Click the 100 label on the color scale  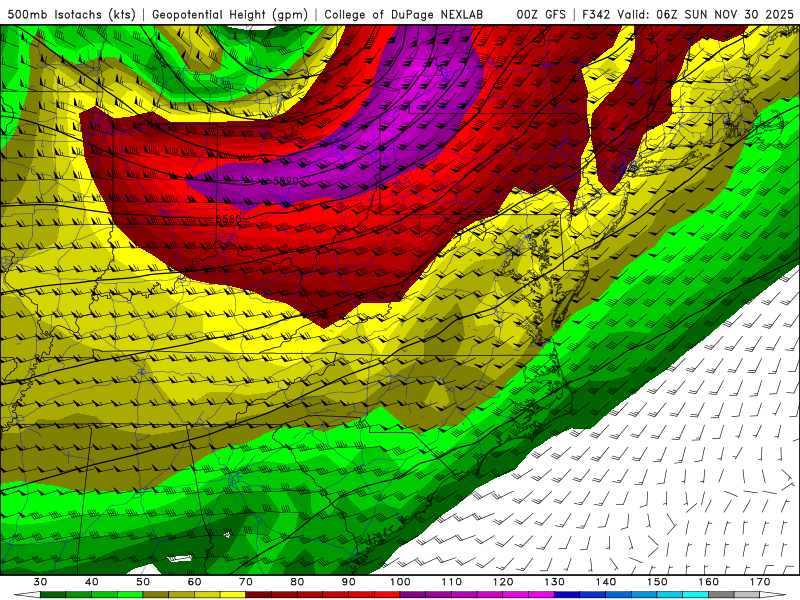coord(400,582)
